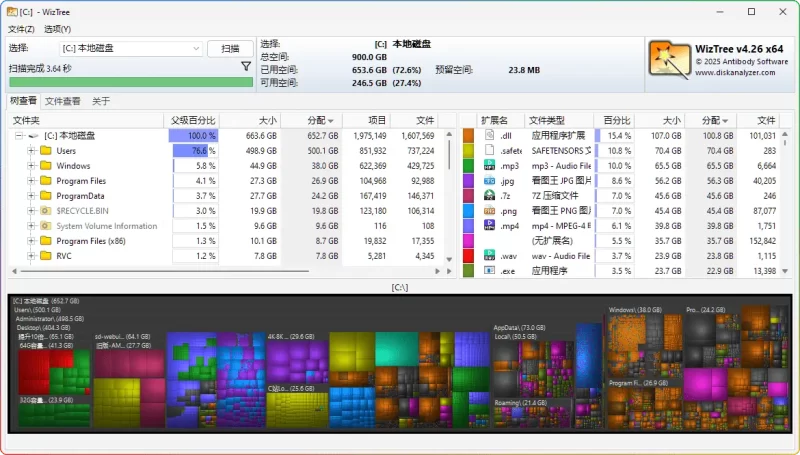
Task: Click the green .mp3 color swatch
Action: click(x=468, y=165)
